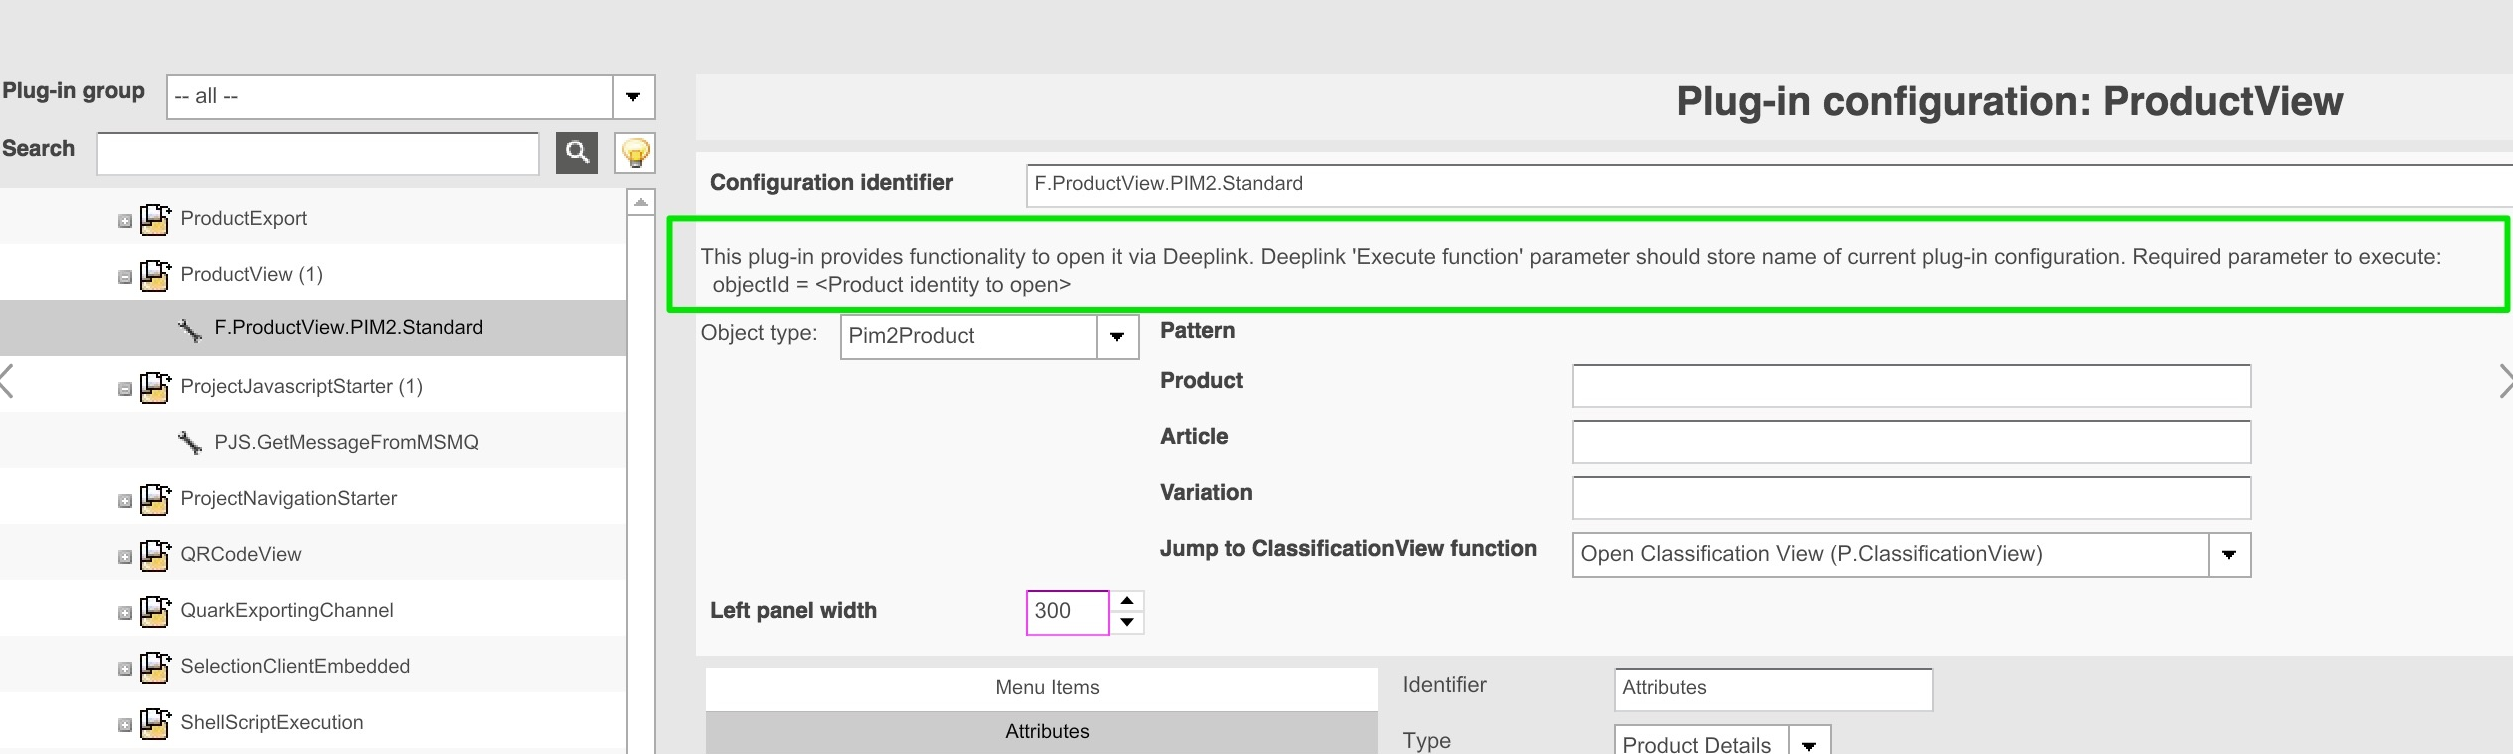Click the SelectionClientEmbedded folder icon

155,667
